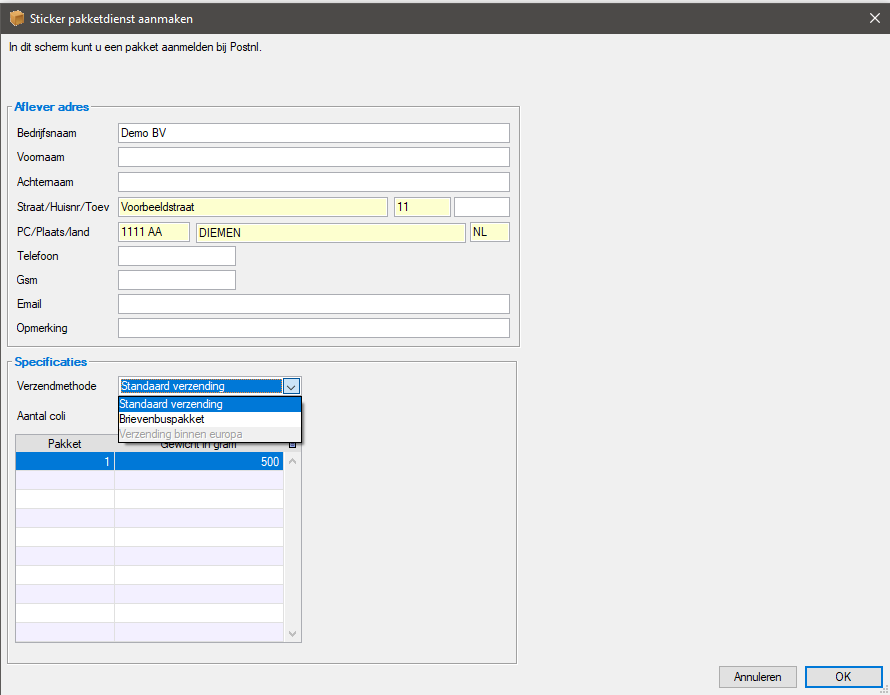Click the grid scrollbar up arrow
Screen dimensions: 890x695
pos(292,461)
